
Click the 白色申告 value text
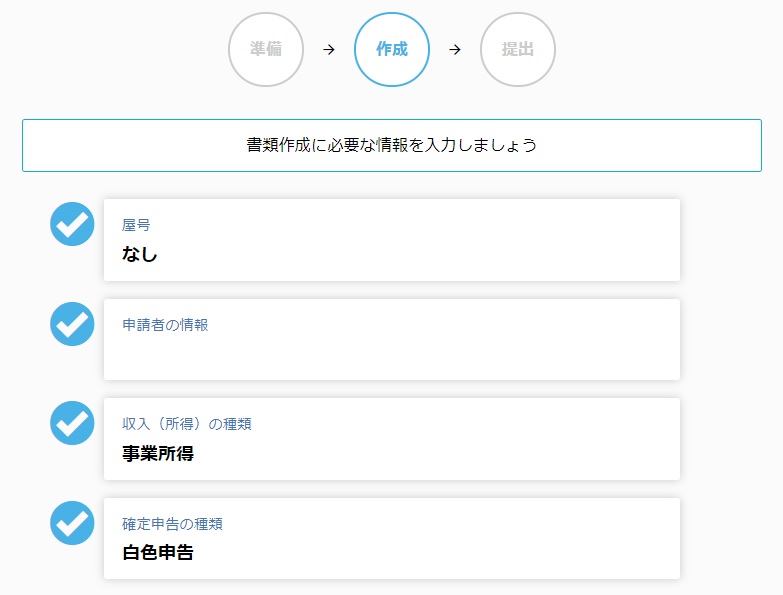[158, 553]
